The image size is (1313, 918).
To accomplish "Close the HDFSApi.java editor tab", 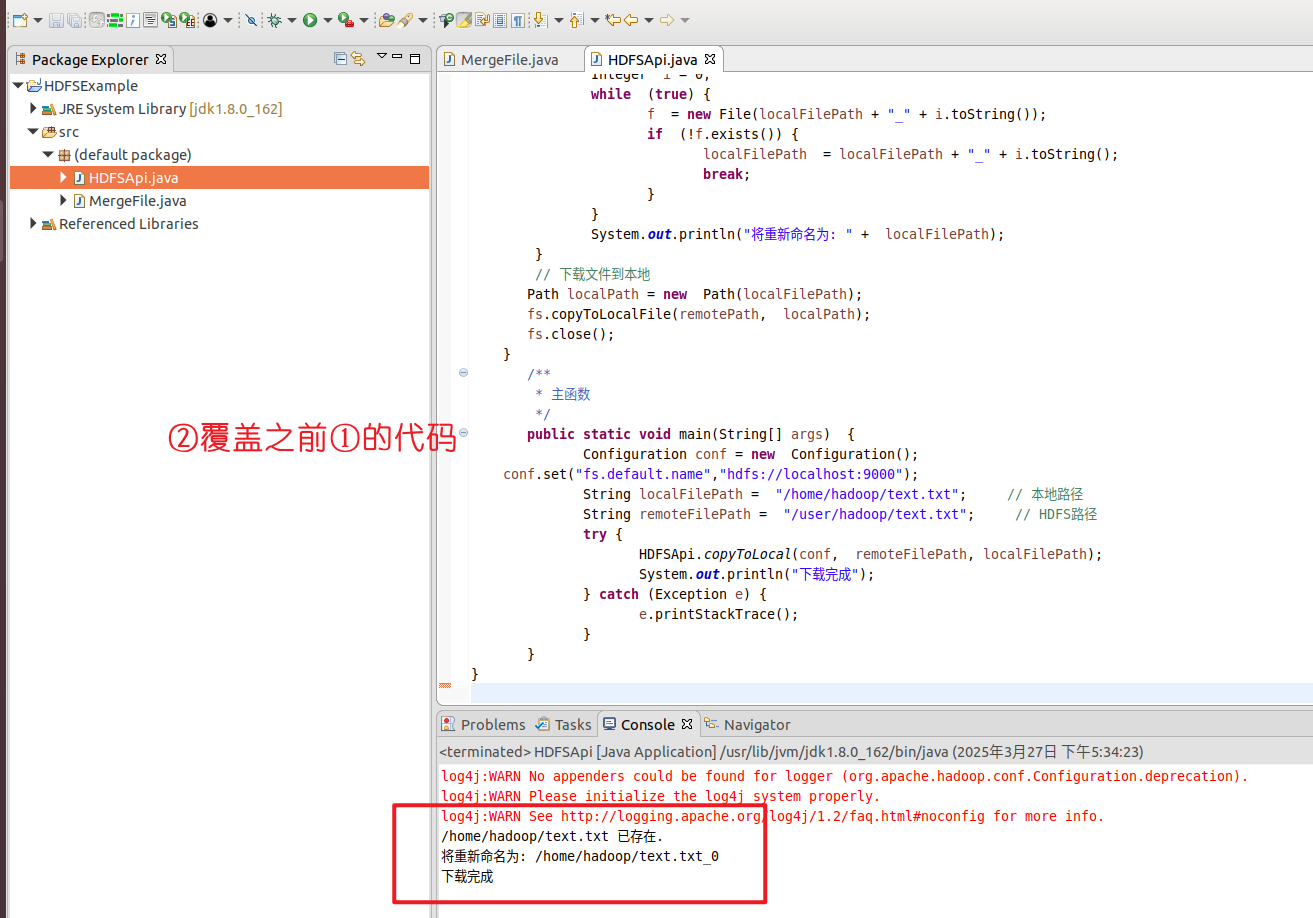I will 710,60.
